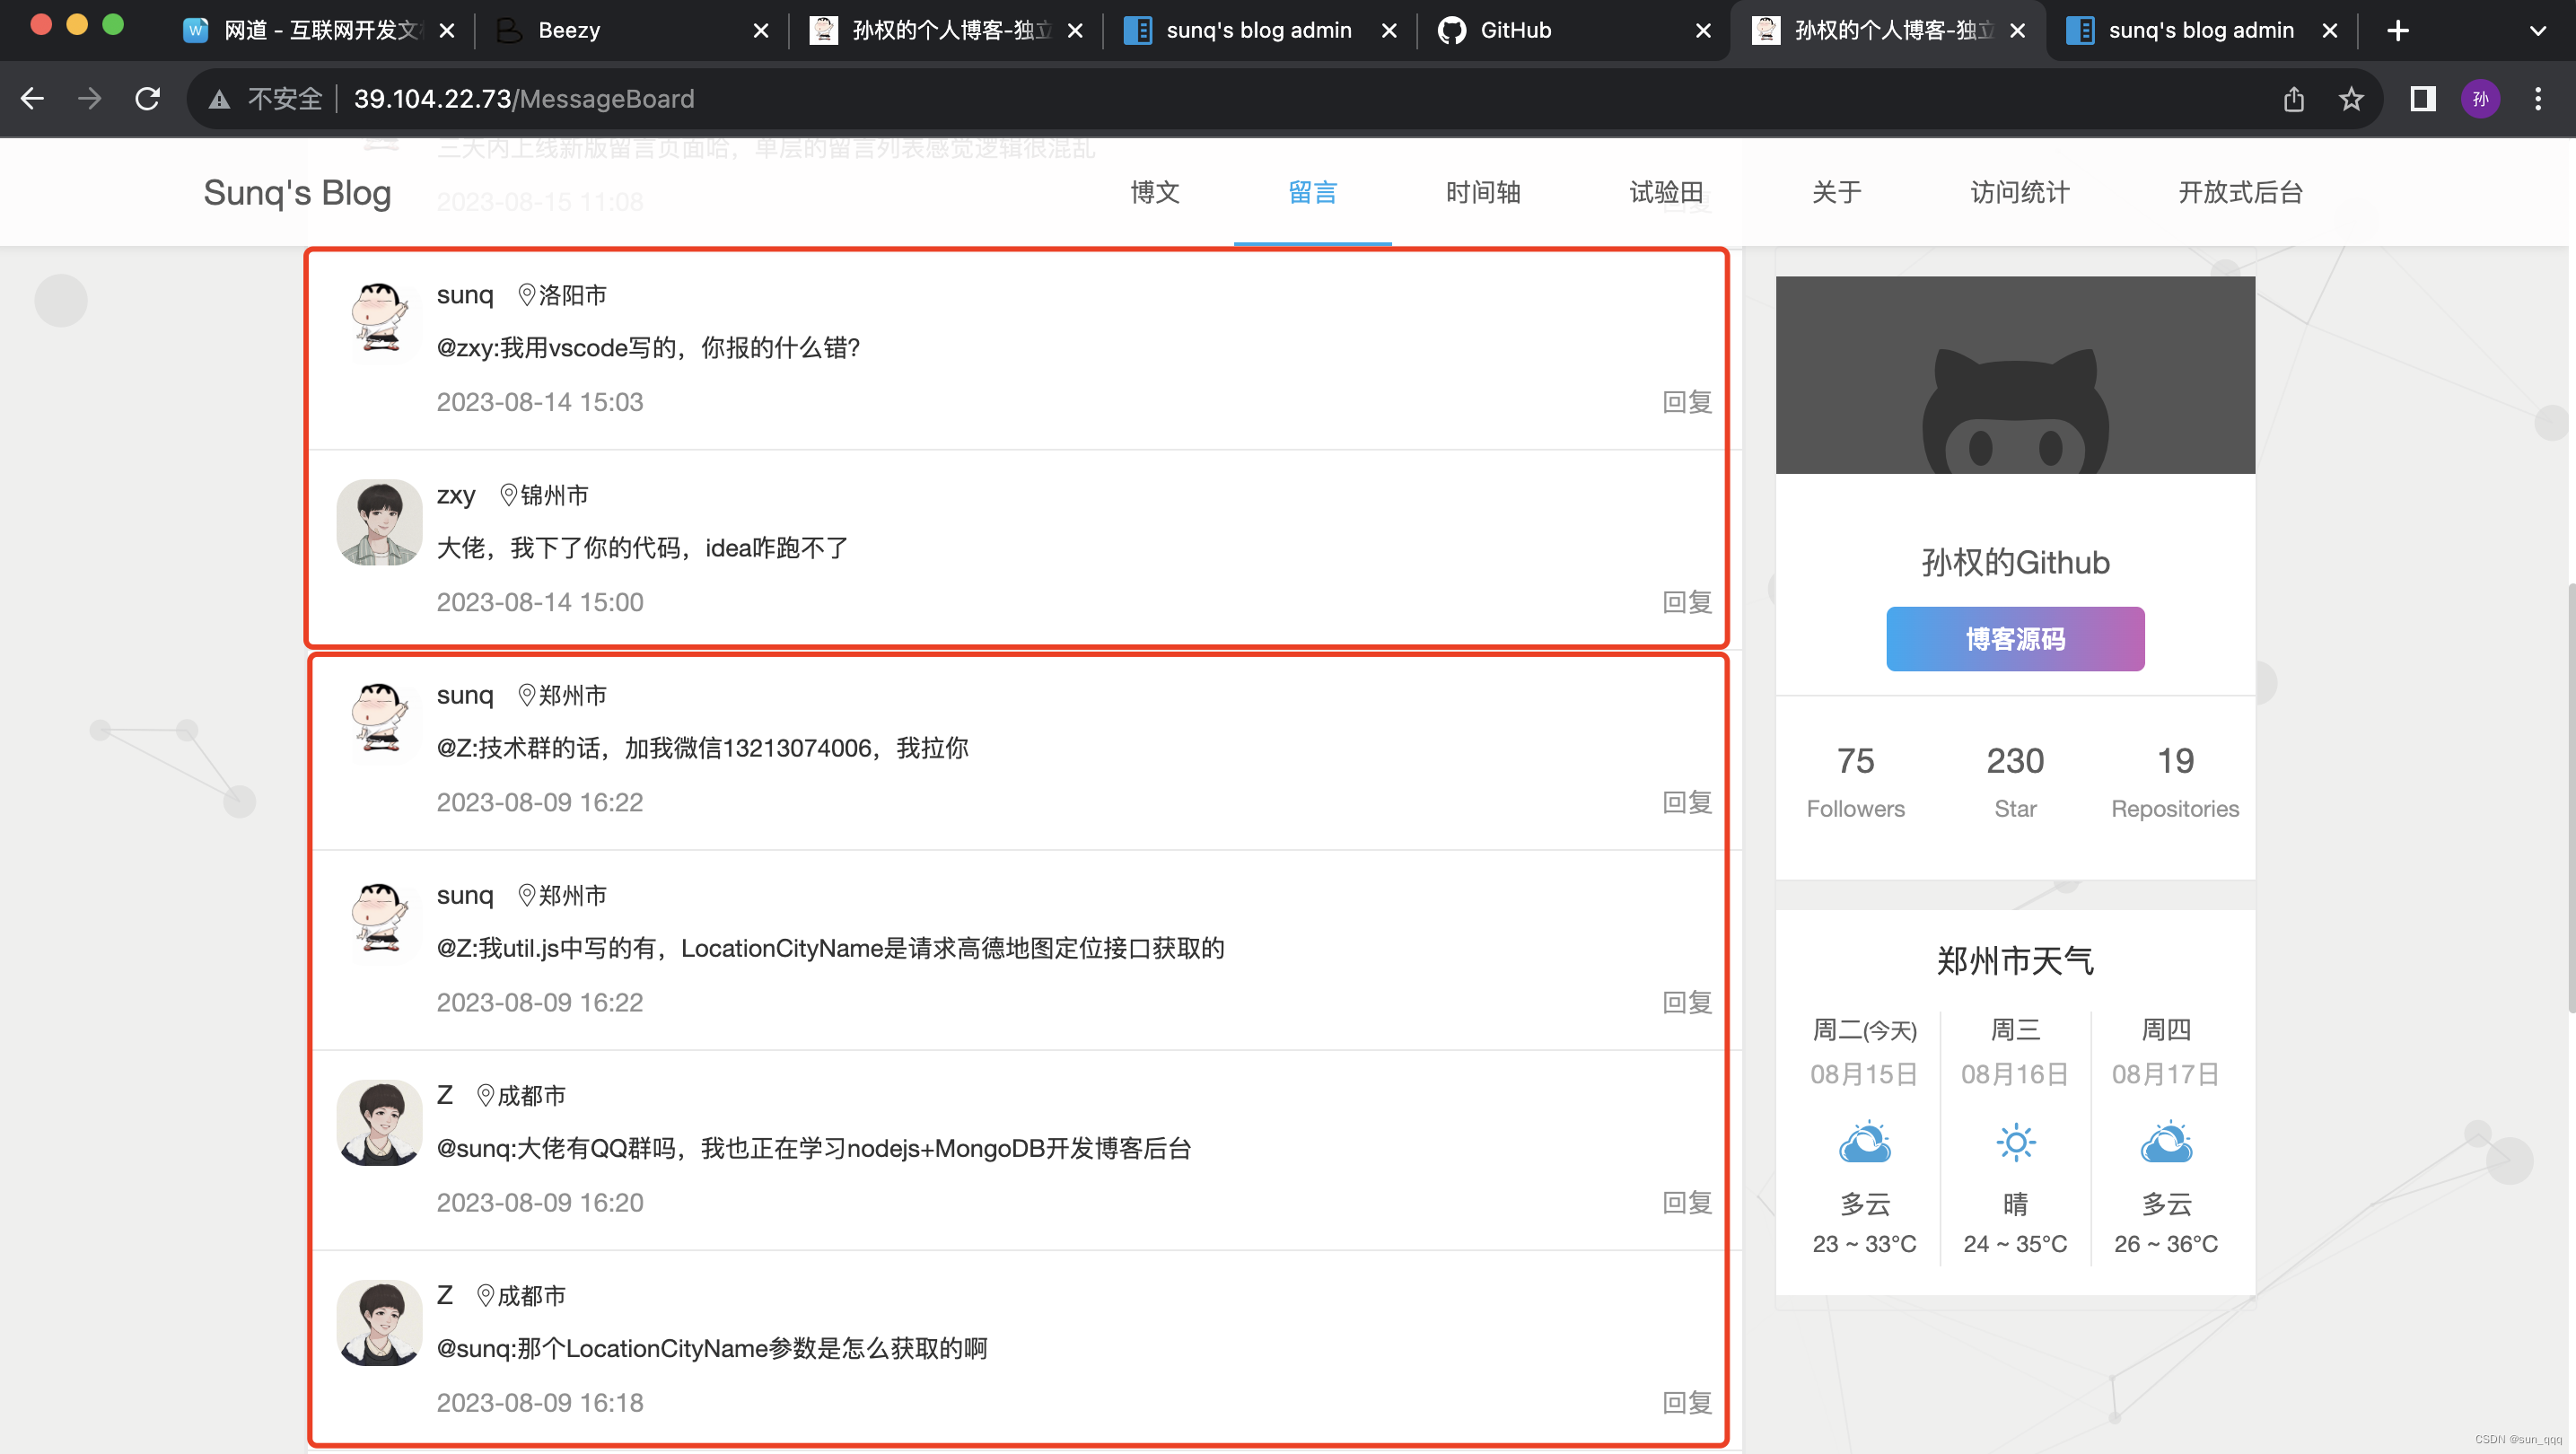Expand the tab search chevron

2537,31
